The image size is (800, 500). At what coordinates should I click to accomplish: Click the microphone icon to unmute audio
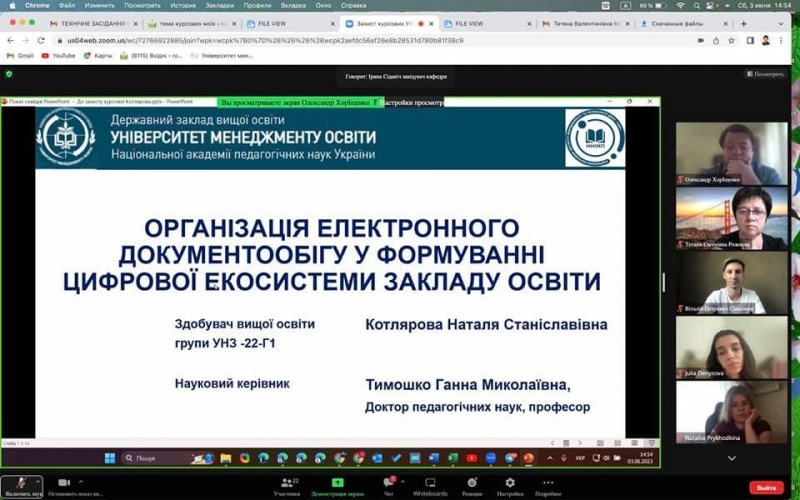point(21,482)
